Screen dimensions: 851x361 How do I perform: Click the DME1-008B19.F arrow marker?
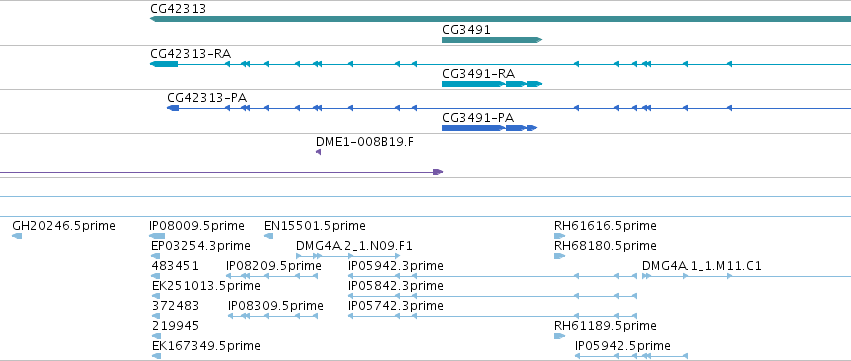coord(319,152)
